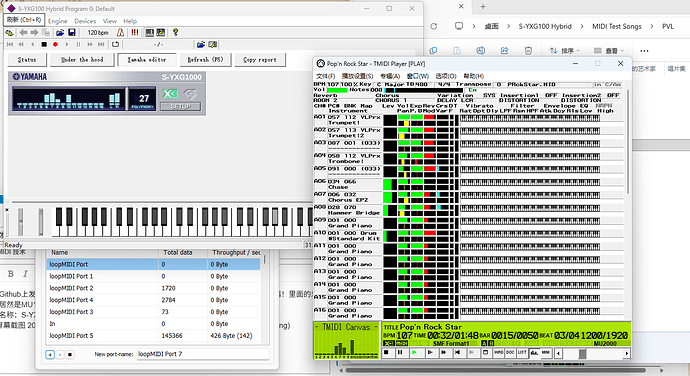Viewport: 690px width, 376px height.
Task: Select the Yamaha editor button
Action: (147, 59)
